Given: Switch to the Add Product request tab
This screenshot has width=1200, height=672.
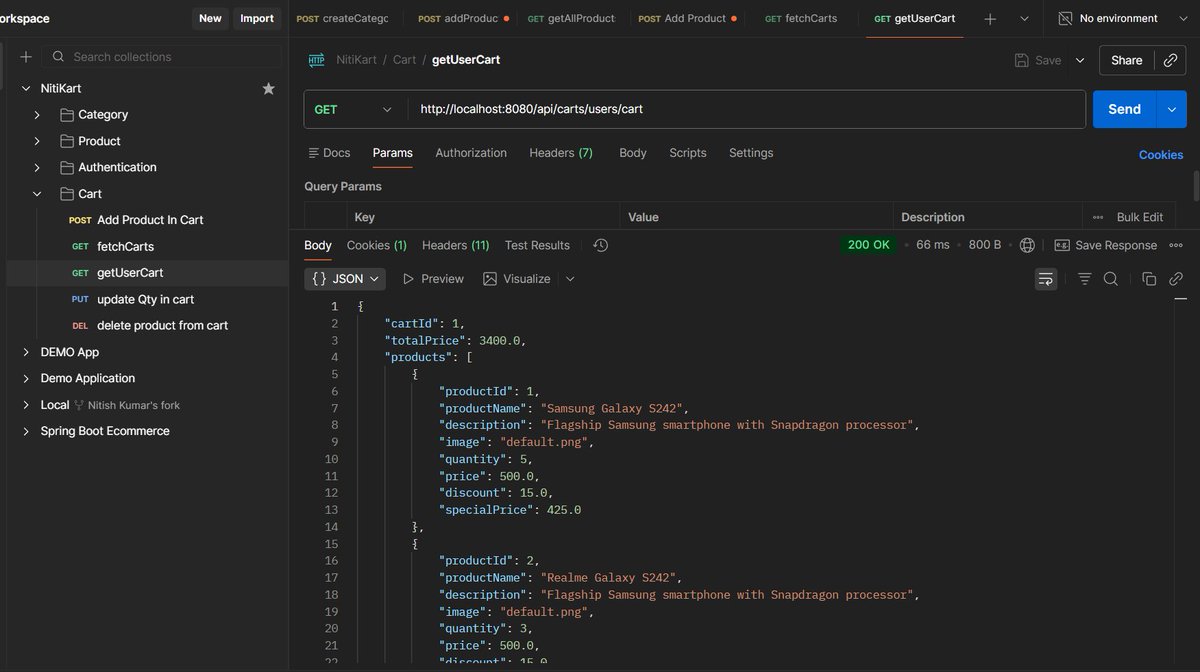Looking at the screenshot, I should point(687,18).
